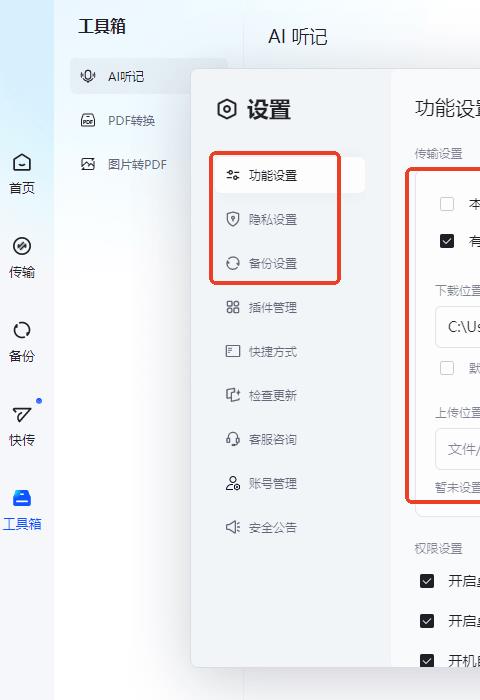Click the 功能设置 sliders icon
This screenshot has width=480, height=700.
pos(233,175)
